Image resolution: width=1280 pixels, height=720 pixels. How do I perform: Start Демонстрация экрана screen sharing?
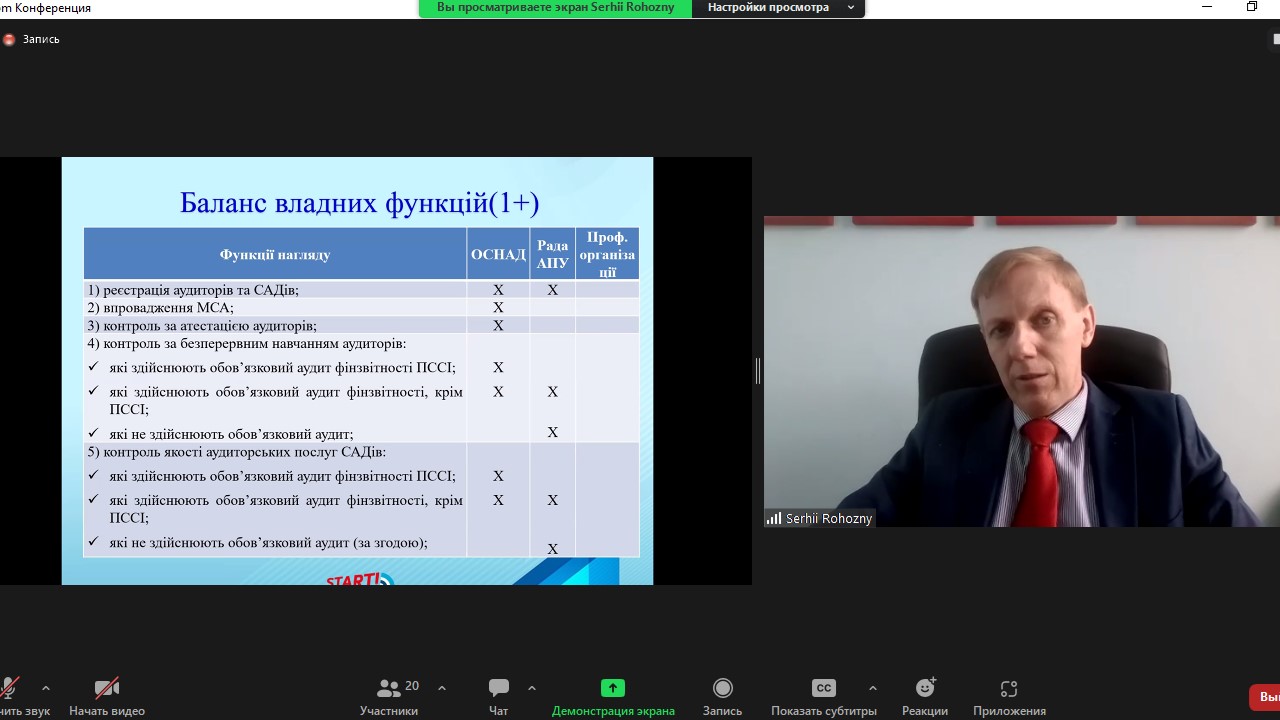tap(613, 696)
